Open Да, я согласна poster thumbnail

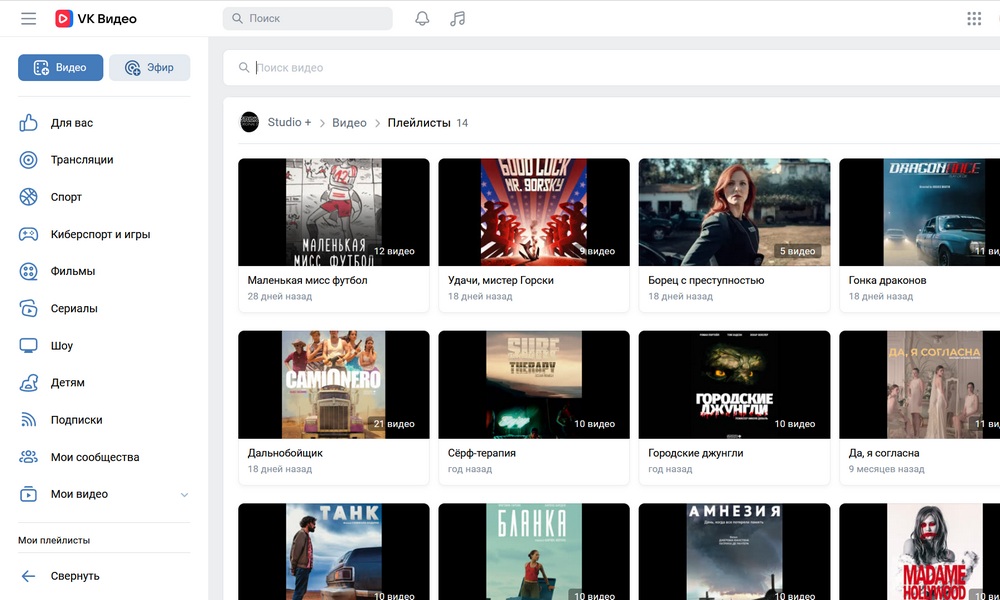(920, 384)
